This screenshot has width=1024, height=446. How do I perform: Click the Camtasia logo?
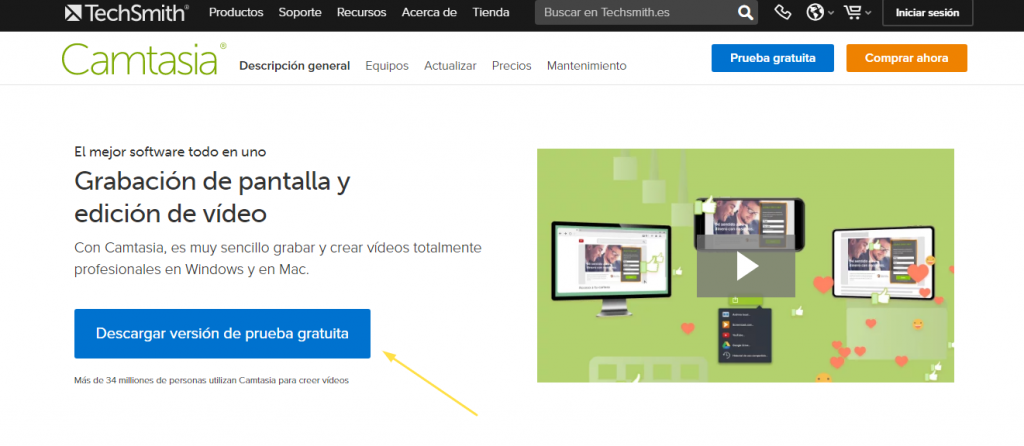pos(144,59)
